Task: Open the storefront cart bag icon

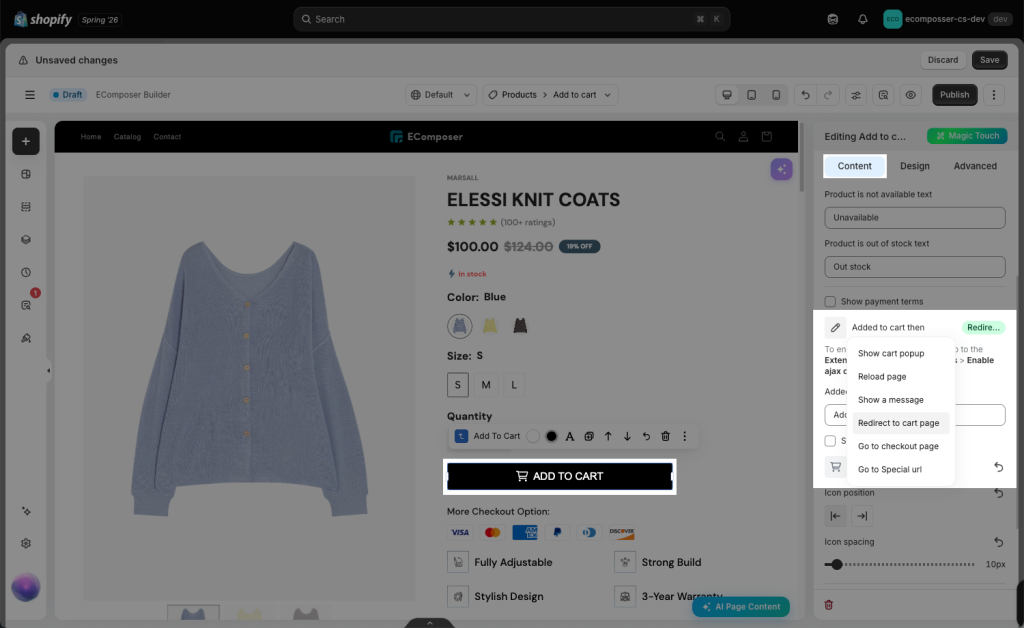Action: 767,136
